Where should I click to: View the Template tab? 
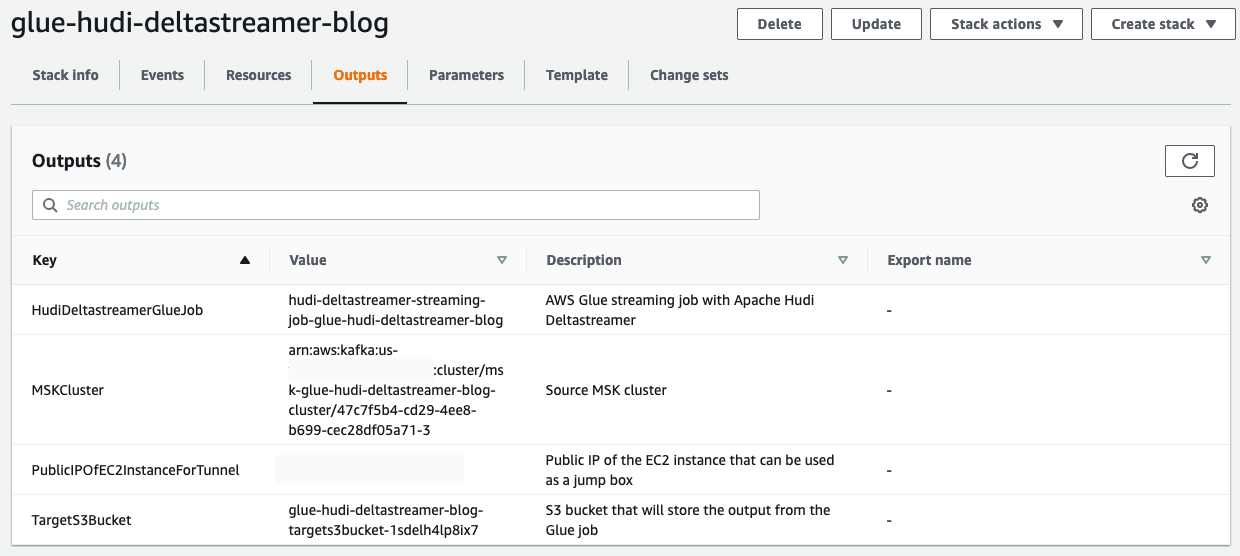click(577, 75)
